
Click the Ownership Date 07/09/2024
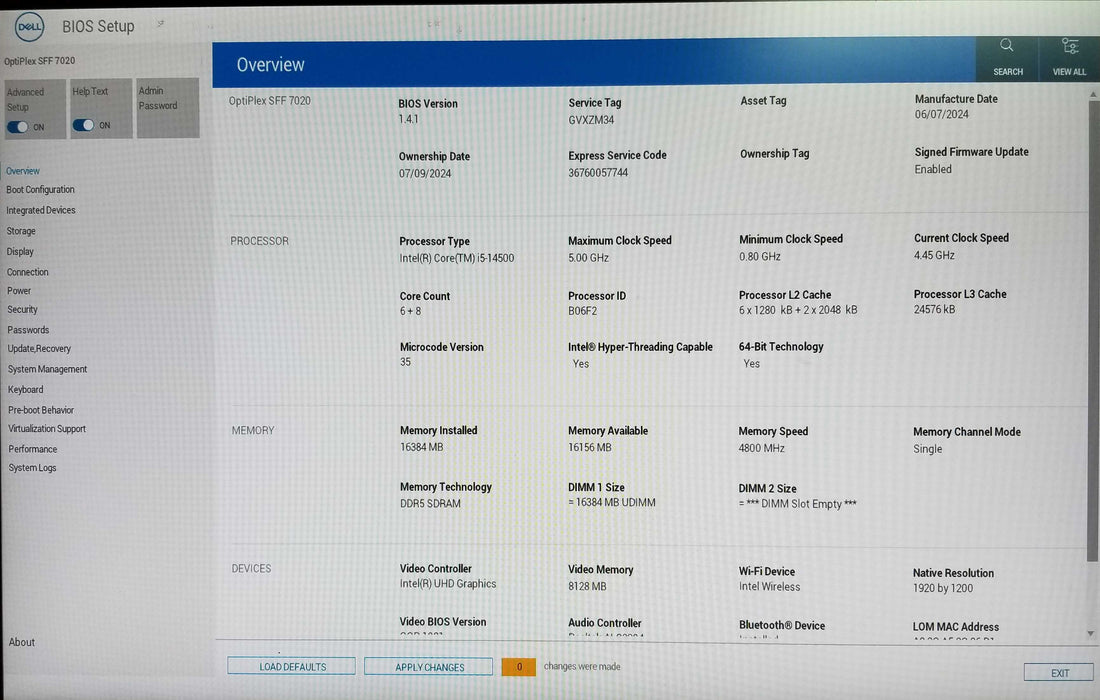tap(425, 174)
